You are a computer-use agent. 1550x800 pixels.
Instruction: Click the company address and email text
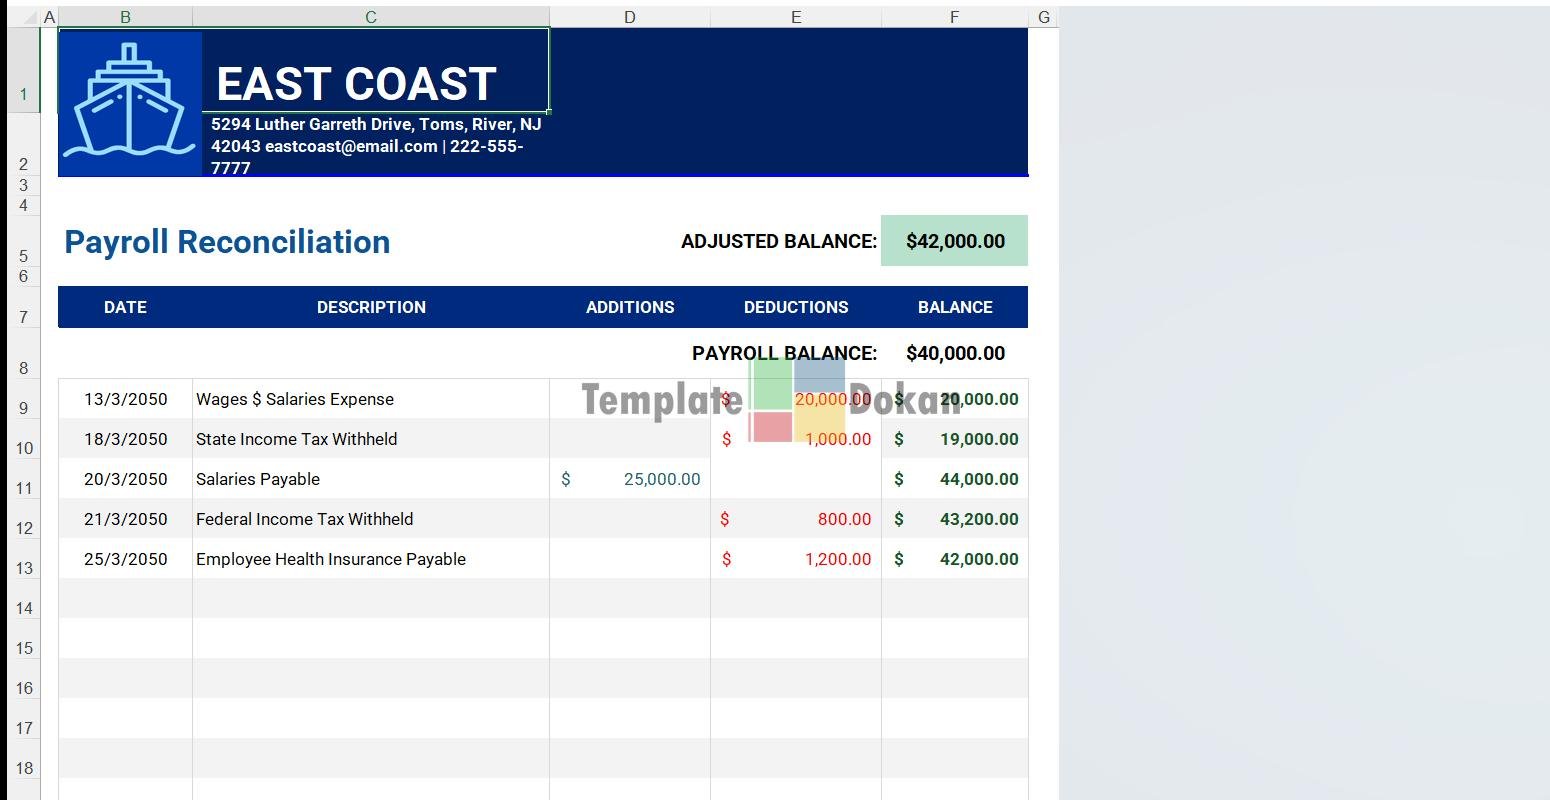[x=375, y=146]
